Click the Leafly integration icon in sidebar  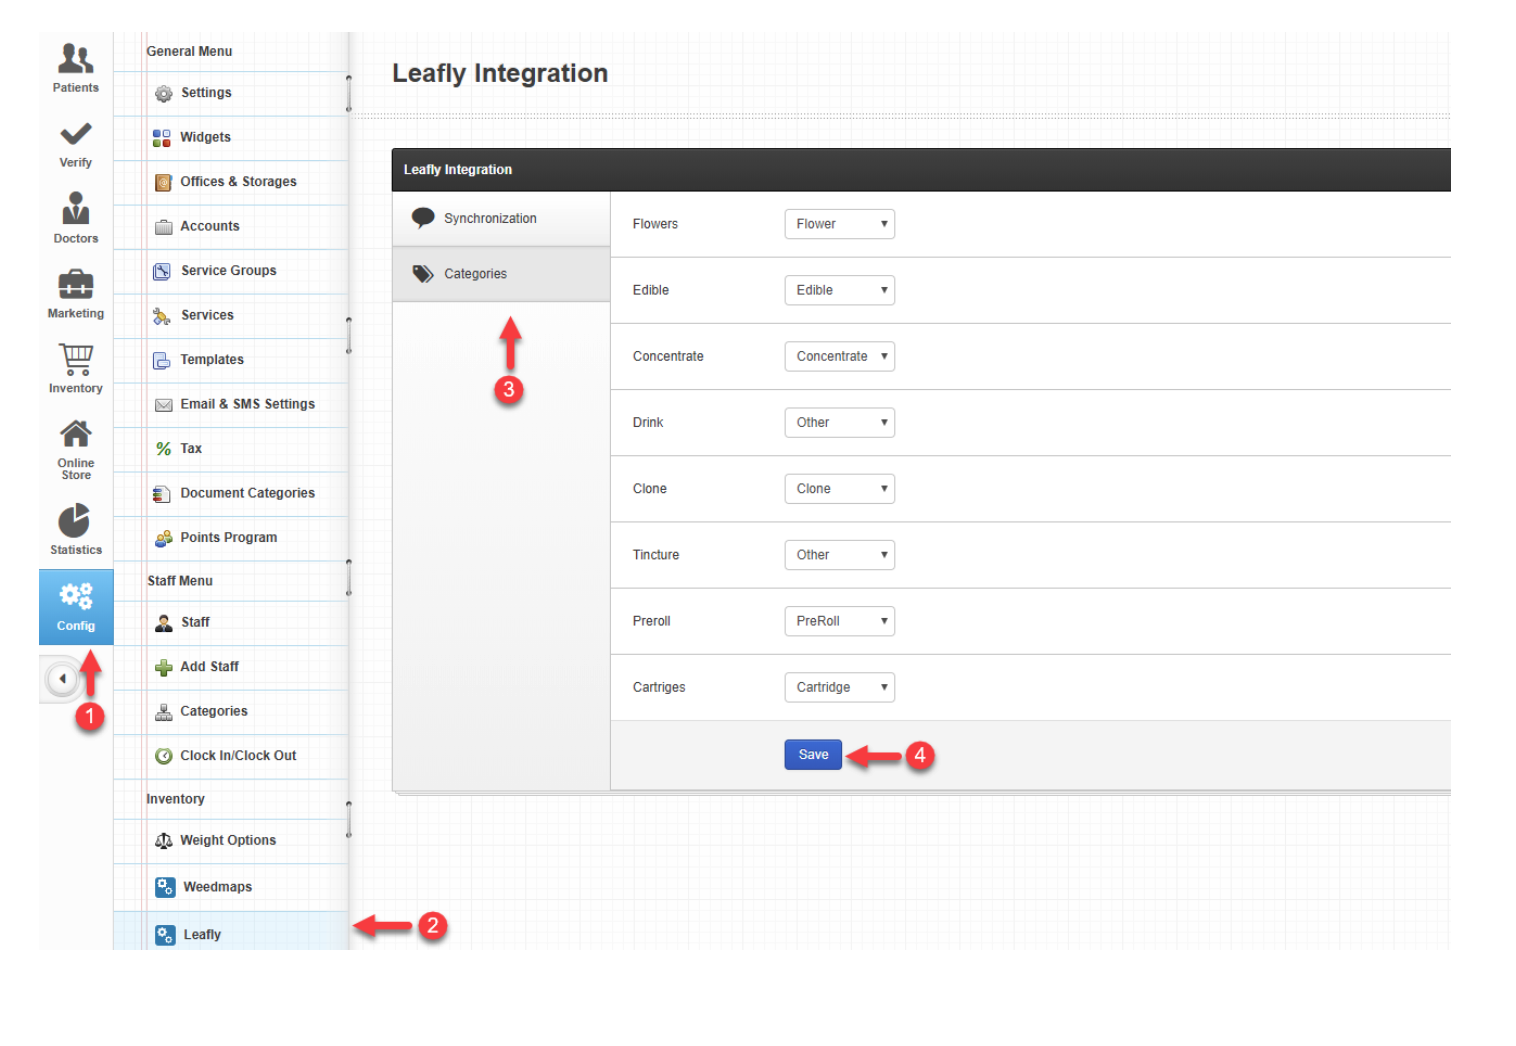click(x=166, y=935)
